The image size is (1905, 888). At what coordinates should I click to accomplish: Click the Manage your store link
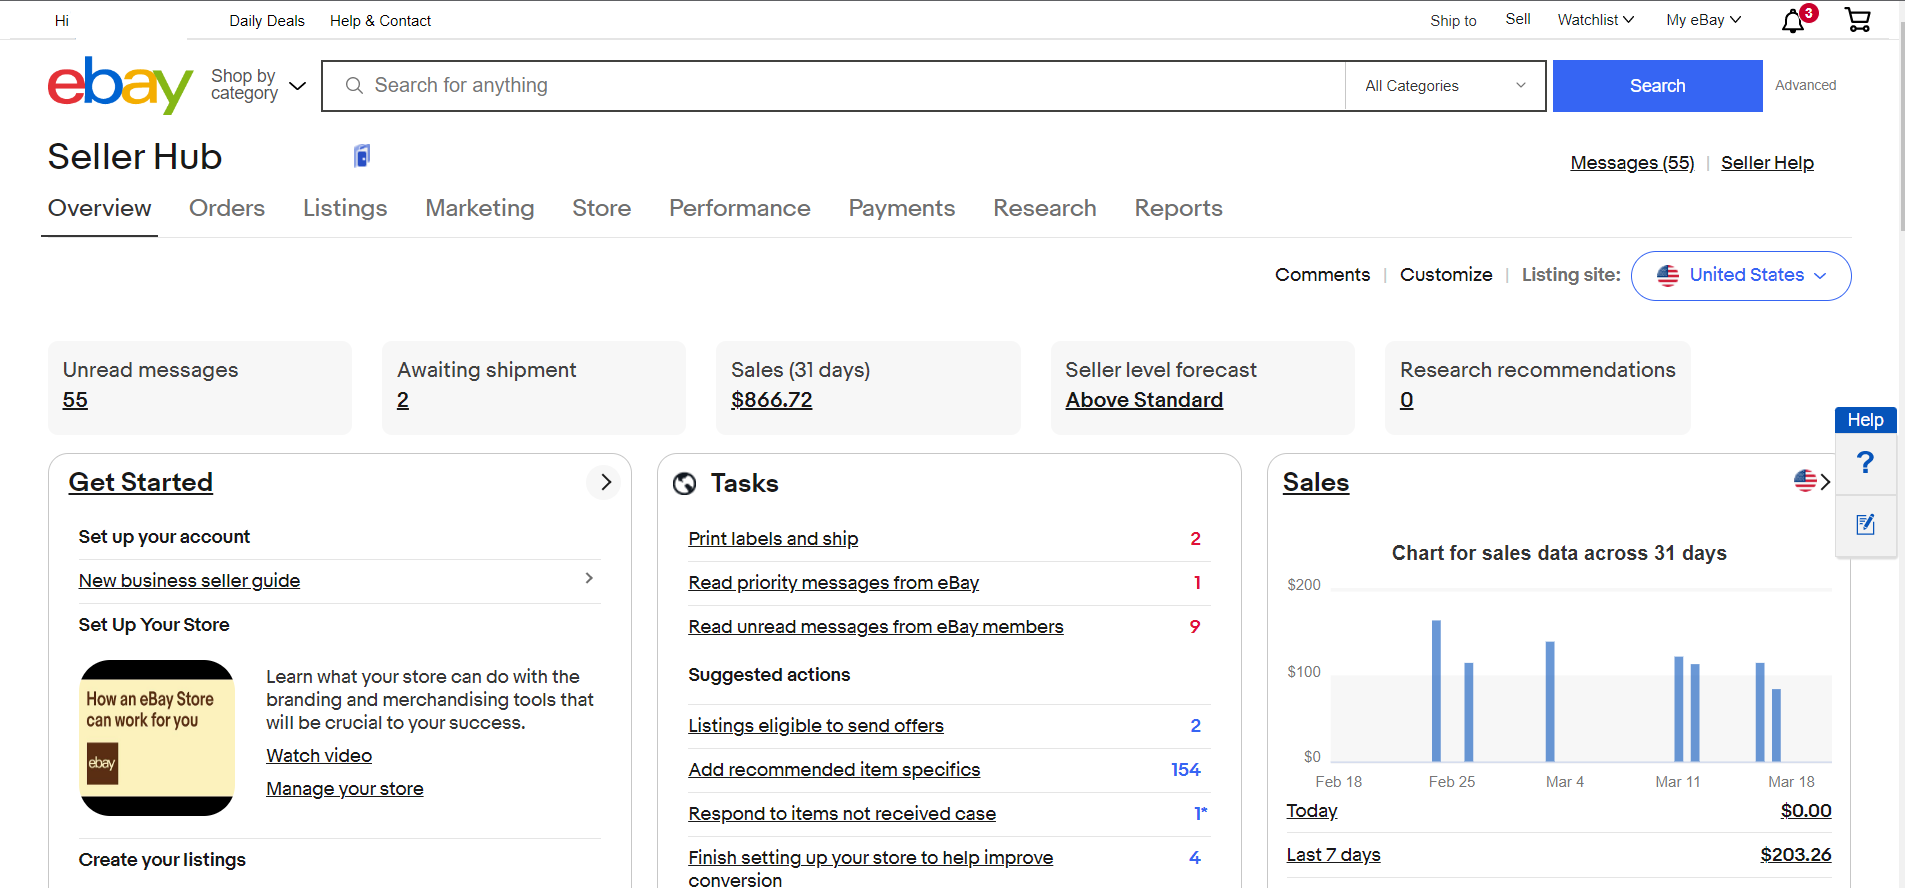(x=345, y=789)
